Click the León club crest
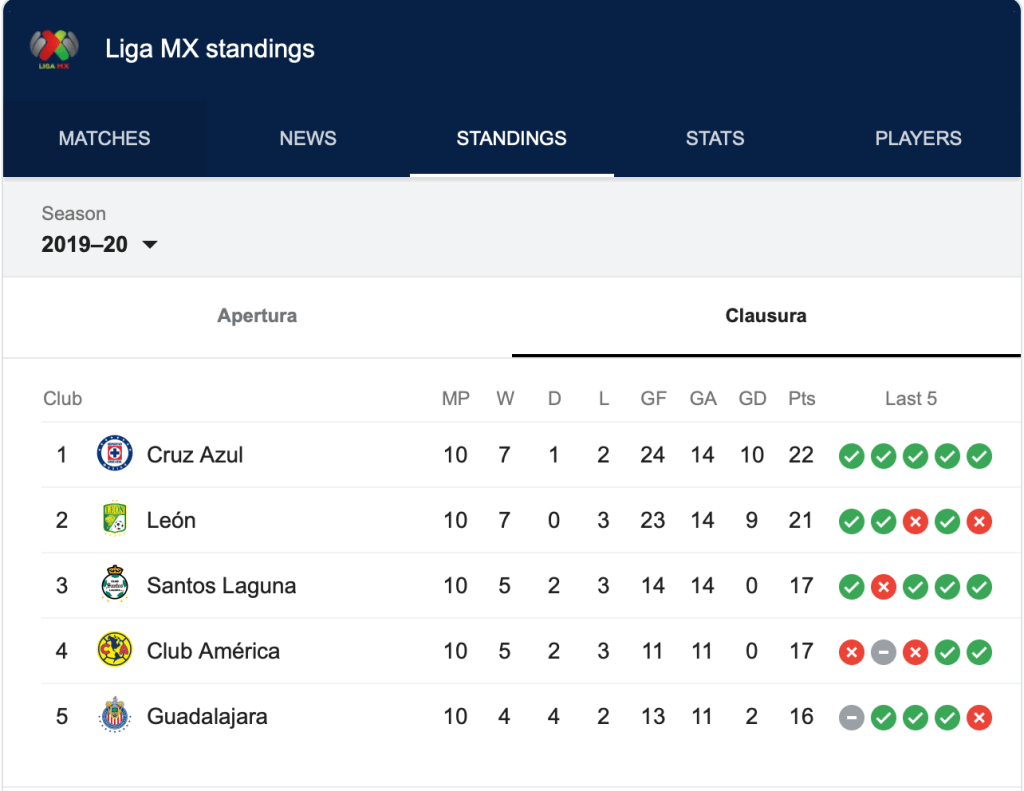1024x791 pixels. 114,520
